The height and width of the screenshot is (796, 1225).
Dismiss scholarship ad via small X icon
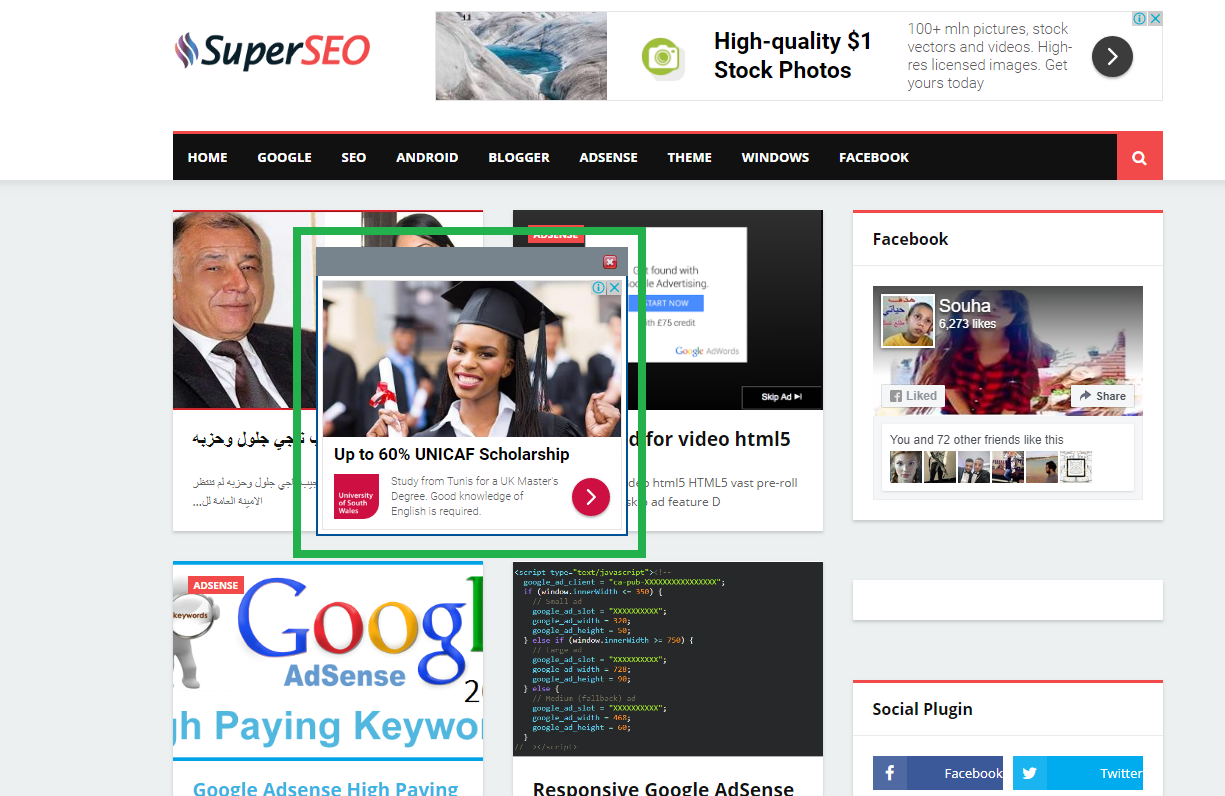pos(614,288)
